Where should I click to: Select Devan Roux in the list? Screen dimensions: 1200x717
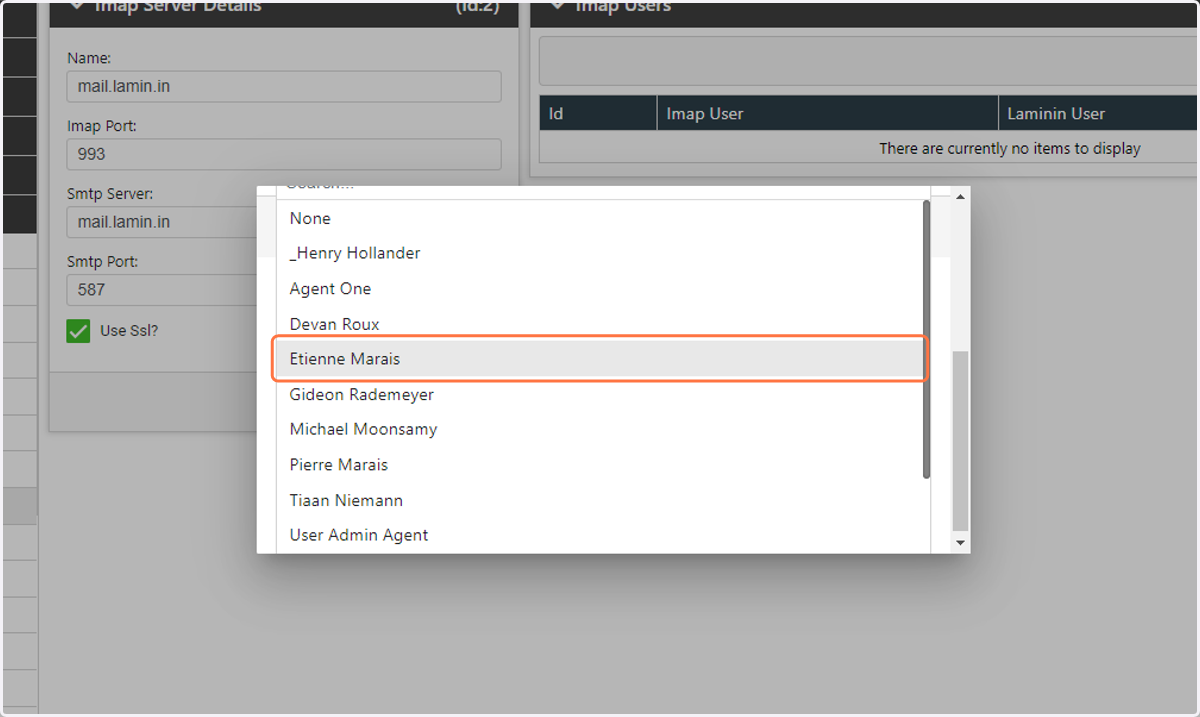(x=600, y=324)
